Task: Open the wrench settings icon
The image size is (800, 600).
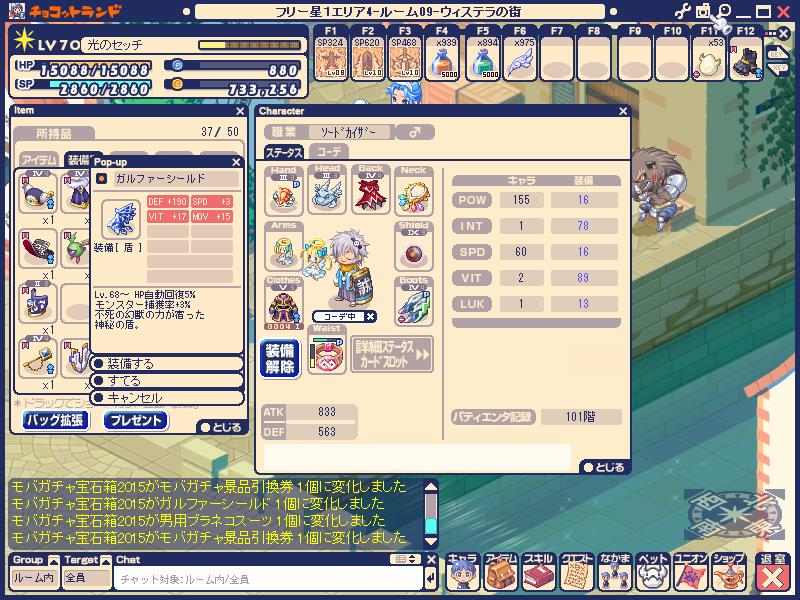Action: (682, 11)
